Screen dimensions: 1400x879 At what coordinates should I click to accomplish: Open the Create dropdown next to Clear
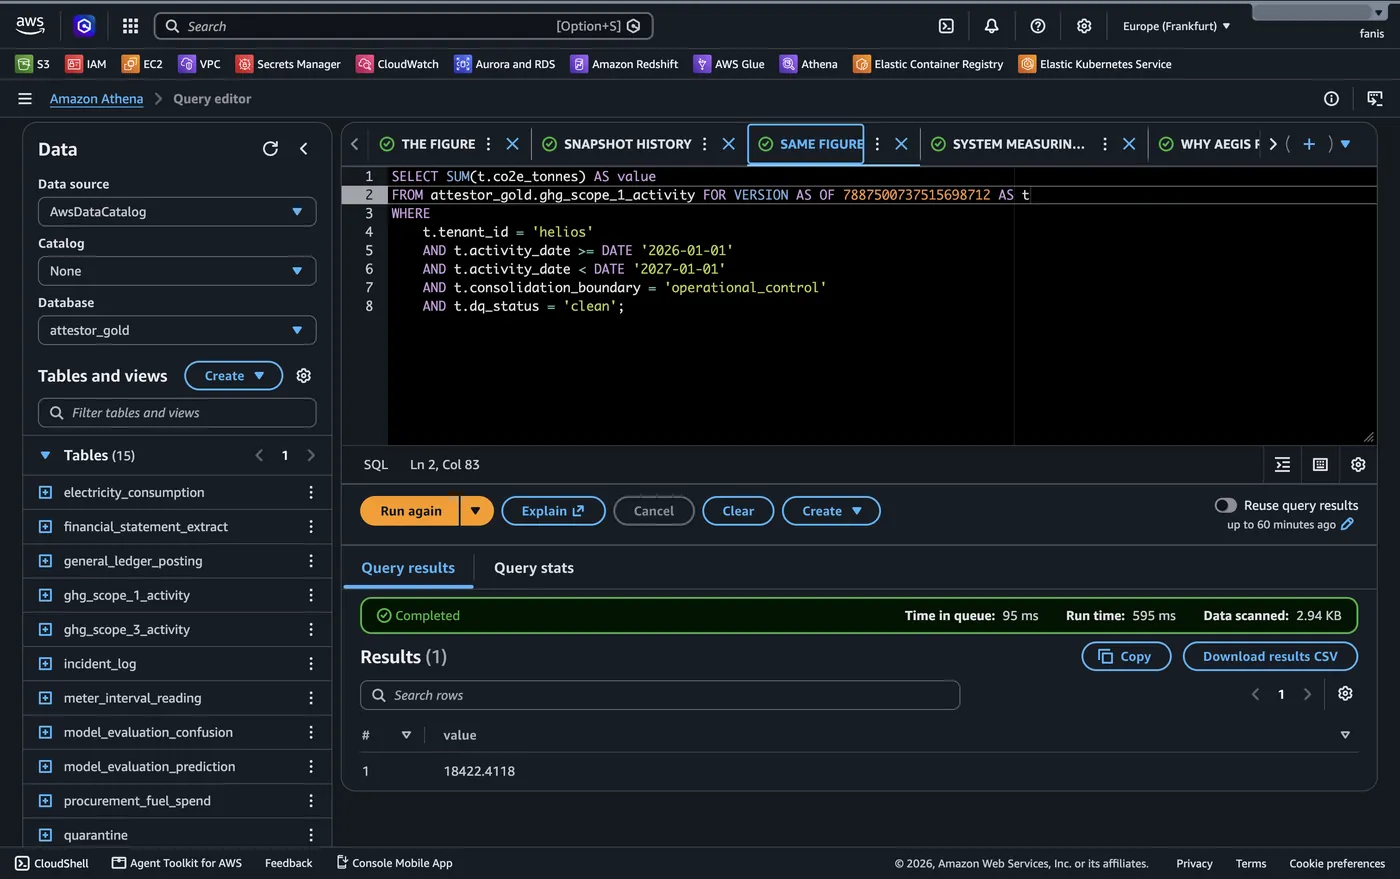coord(831,511)
